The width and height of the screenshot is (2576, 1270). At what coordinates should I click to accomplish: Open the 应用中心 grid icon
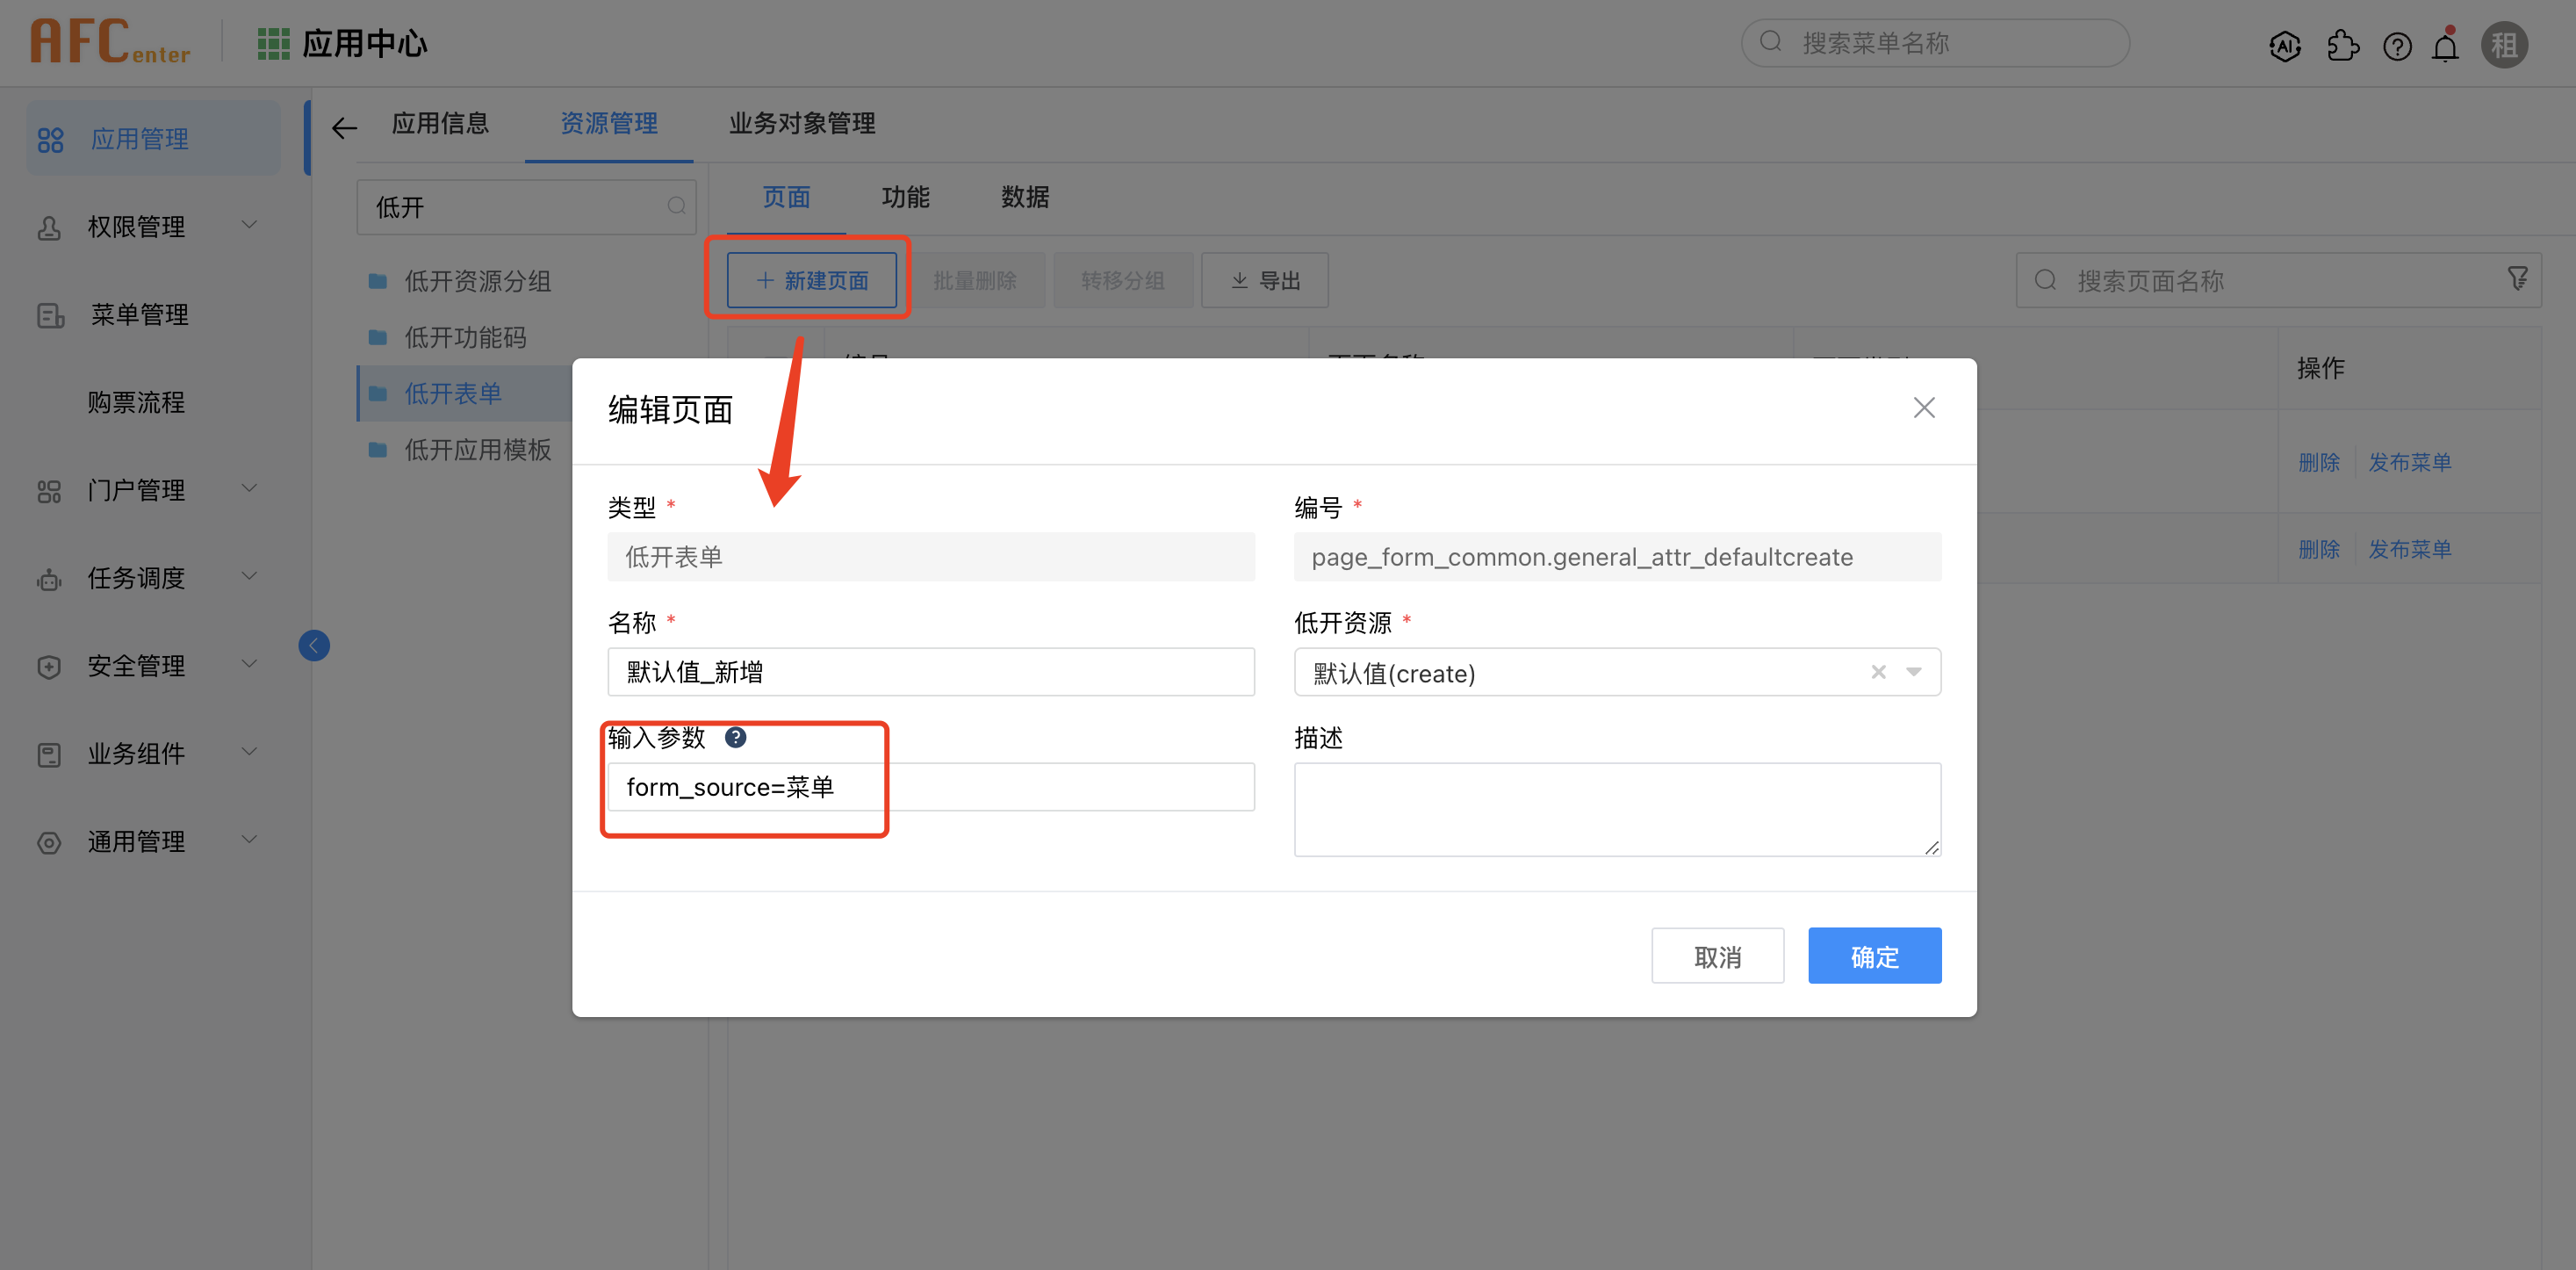coord(273,44)
